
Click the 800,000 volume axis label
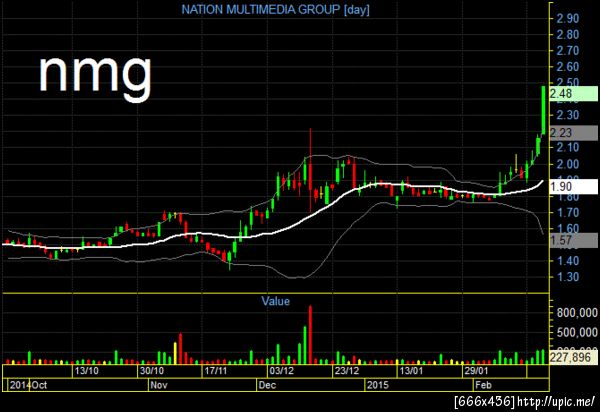(x=577, y=313)
